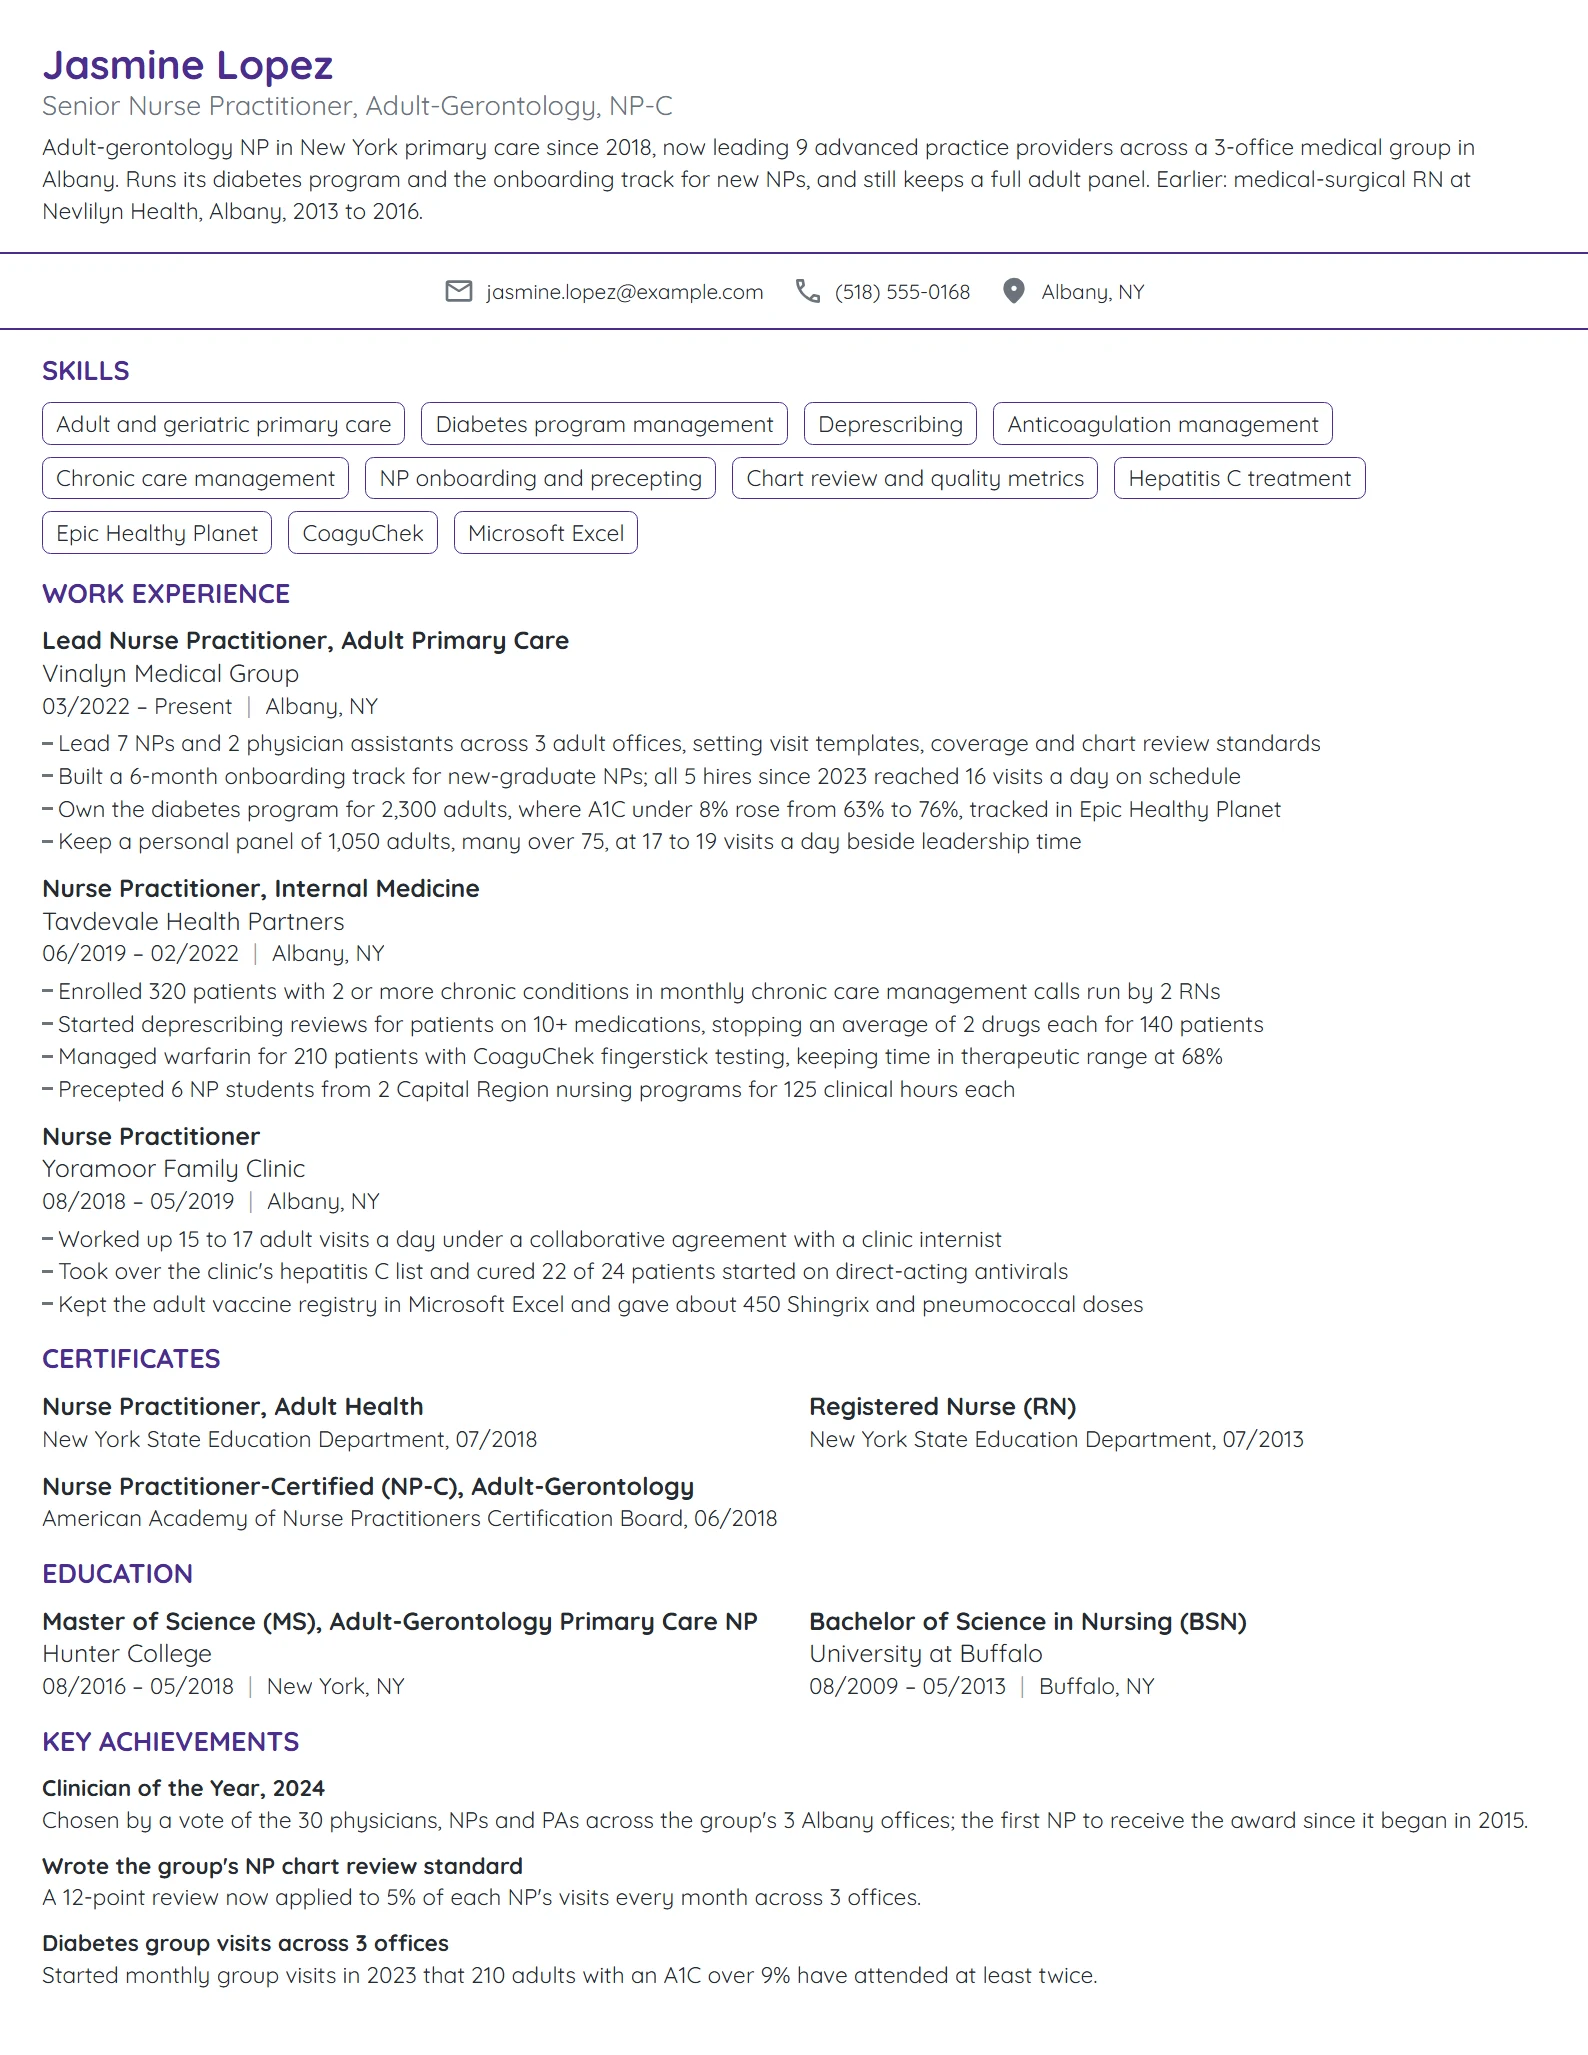This screenshot has height=2055, width=1588.
Task: Select the Chronic care management tag
Action: click(195, 478)
